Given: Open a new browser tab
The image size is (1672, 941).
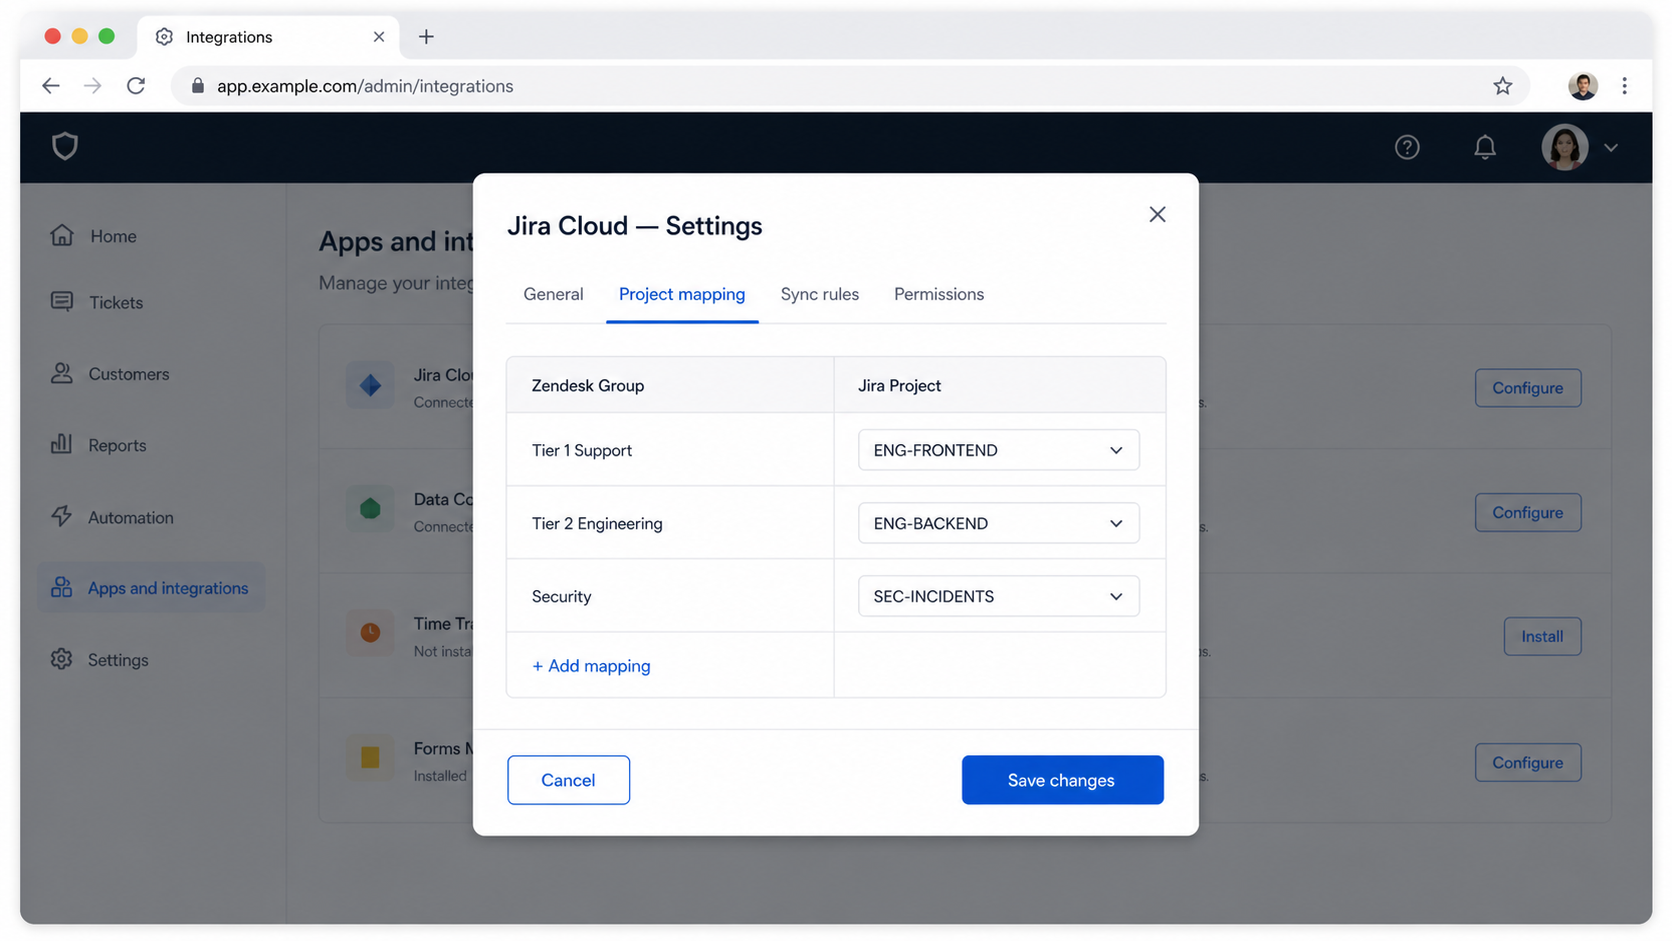Looking at the screenshot, I should [426, 37].
